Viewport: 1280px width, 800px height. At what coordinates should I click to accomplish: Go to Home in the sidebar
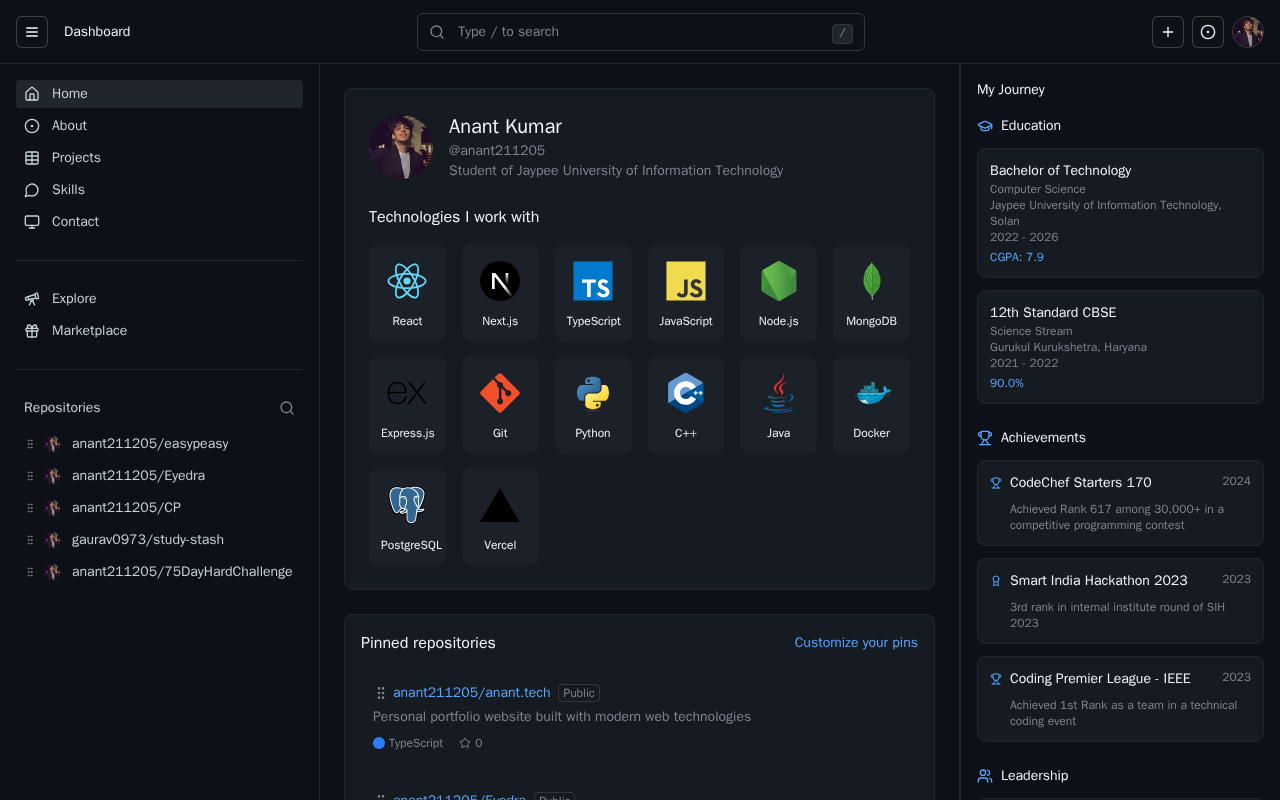[x=160, y=94]
